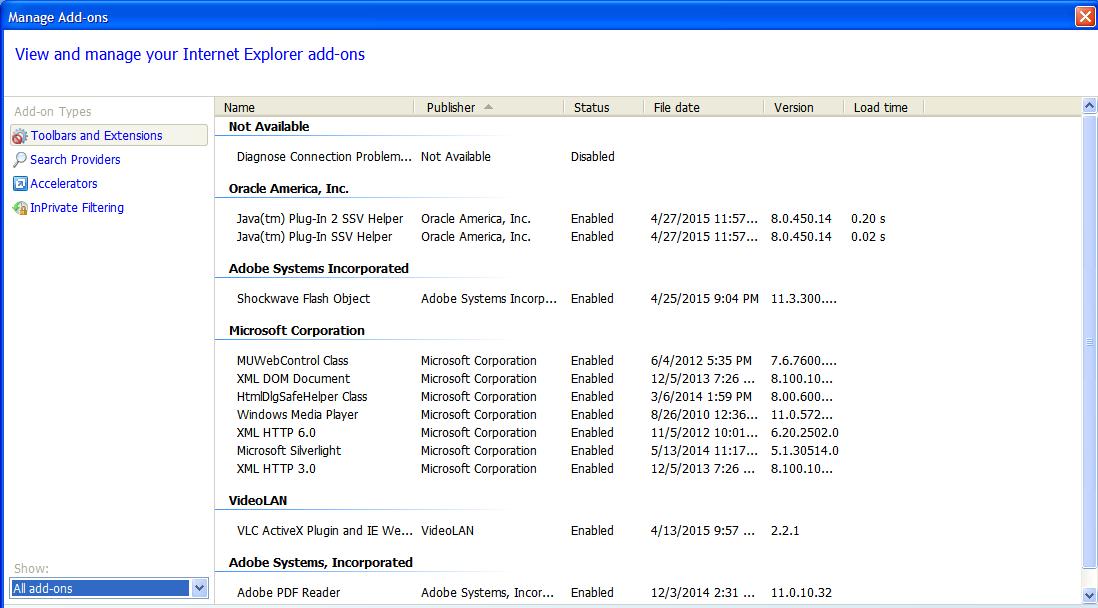Click version 2.2.1 of VLC plugin

(x=785, y=531)
